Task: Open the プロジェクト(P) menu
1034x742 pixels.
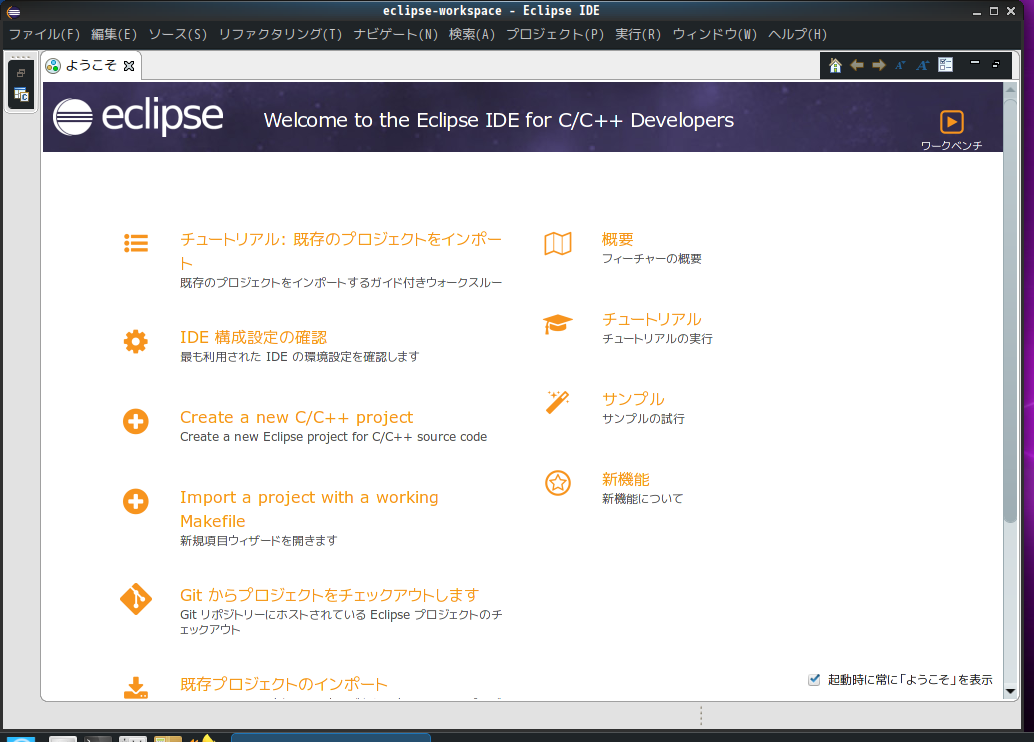Action: (555, 34)
